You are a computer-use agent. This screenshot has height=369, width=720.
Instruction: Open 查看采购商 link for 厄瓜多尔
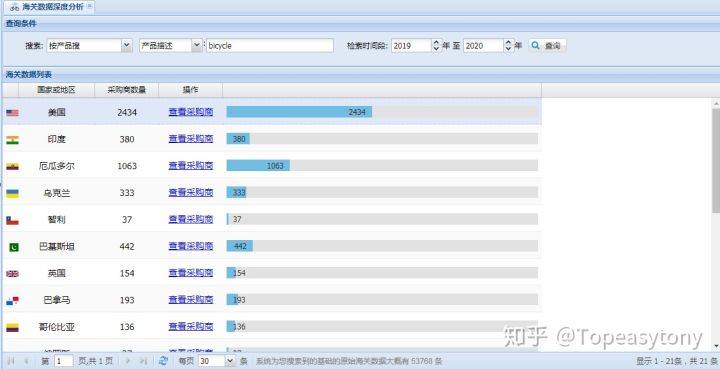click(191, 166)
